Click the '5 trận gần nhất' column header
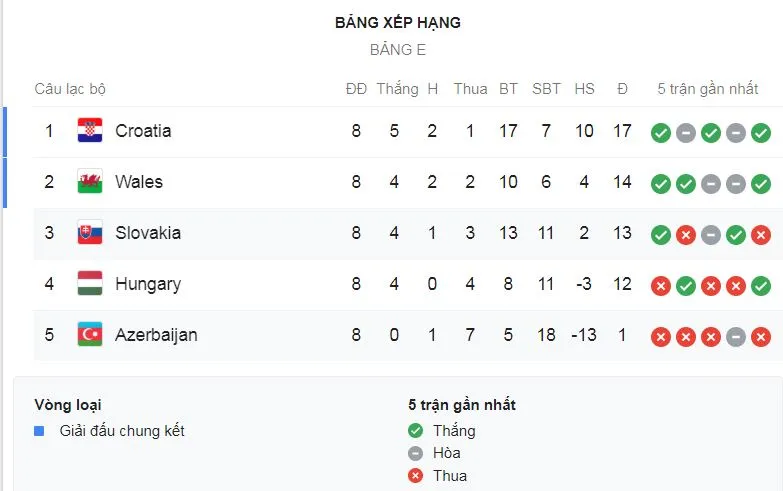Image resolution: width=783 pixels, height=491 pixels. click(708, 89)
